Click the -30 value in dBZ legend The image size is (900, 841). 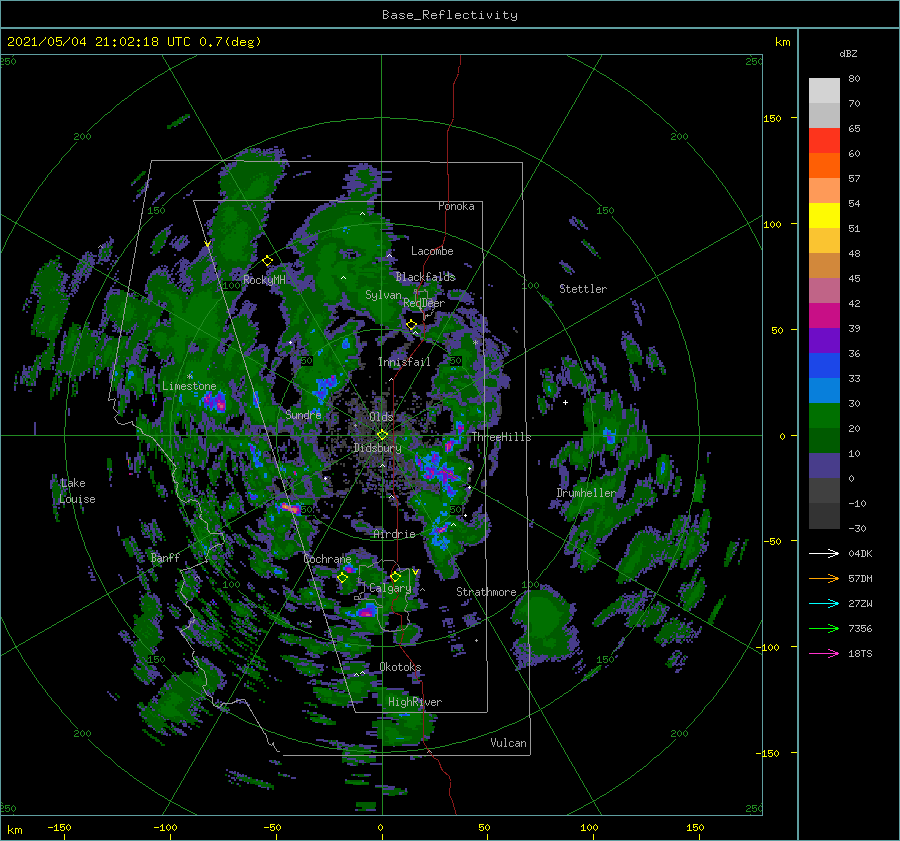click(x=858, y=528)
